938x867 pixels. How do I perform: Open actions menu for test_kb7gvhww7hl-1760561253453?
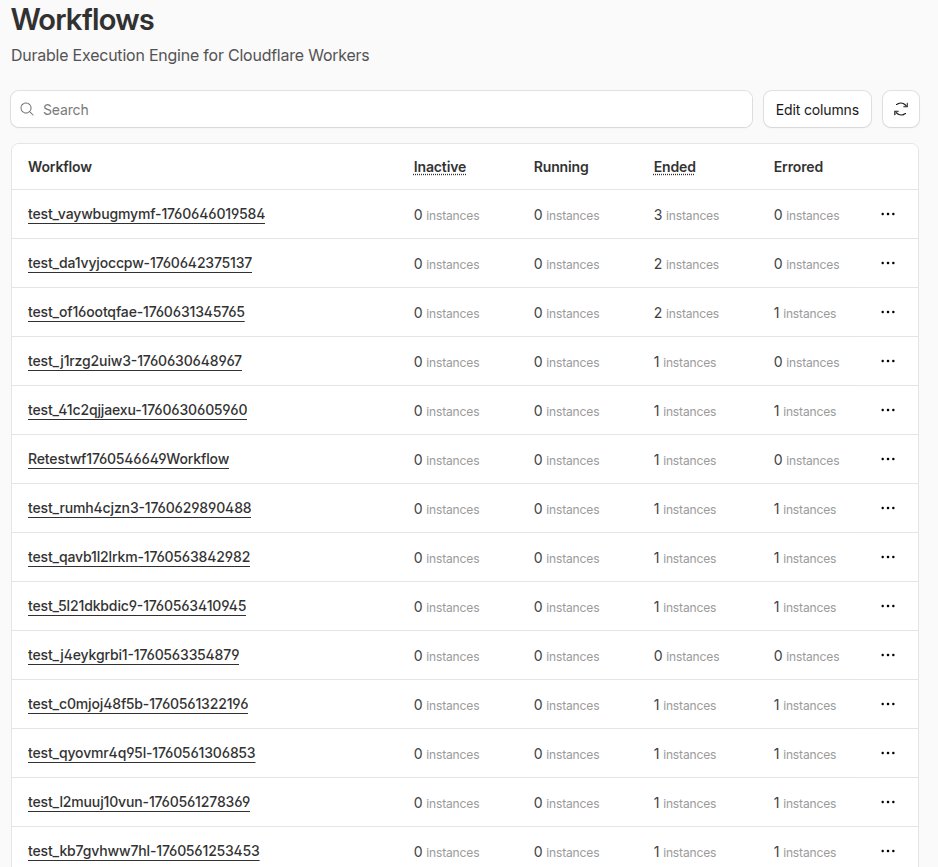tap(888, 851)
